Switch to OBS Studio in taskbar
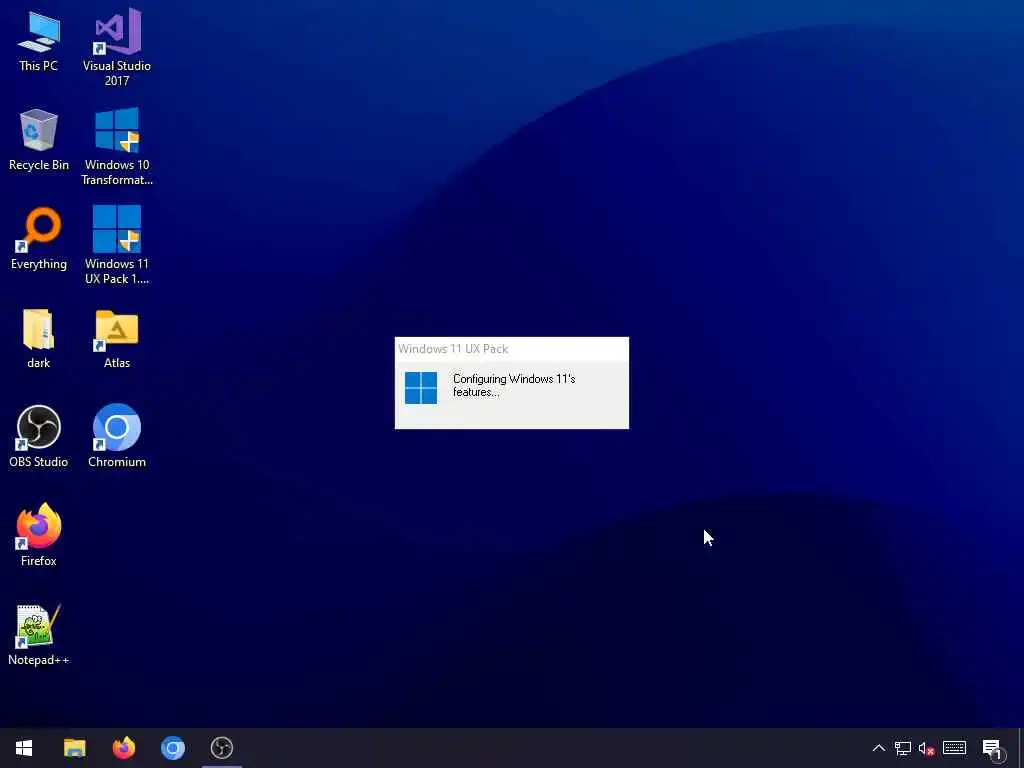Image resolution: width=1024 pixels, height=768 pixels. point(222,748)
